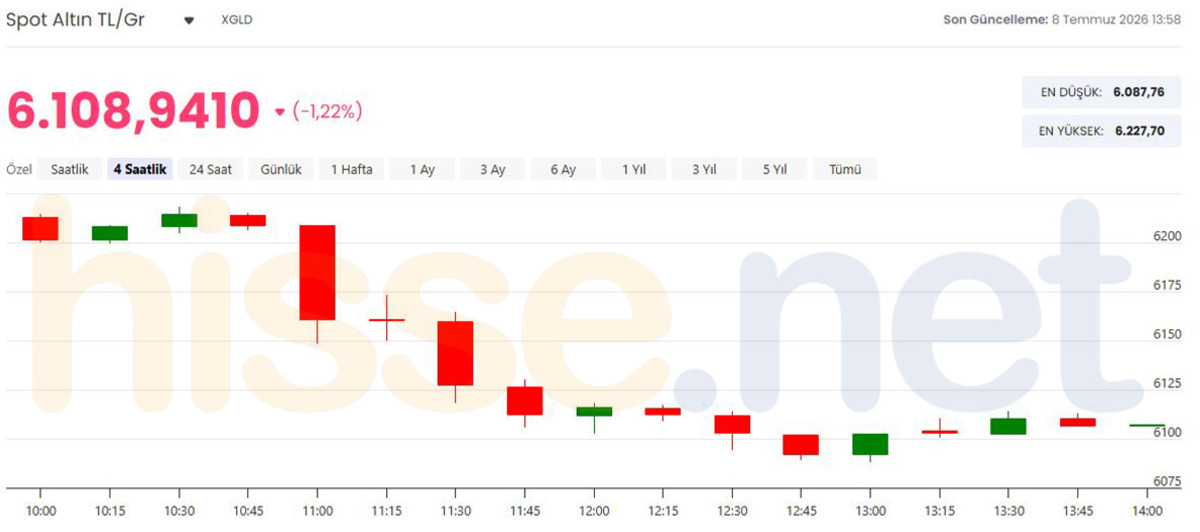Click the red 11:30 candlestick
The width and height of the screenshot is (1200, 532).
[x=455, y=353]
